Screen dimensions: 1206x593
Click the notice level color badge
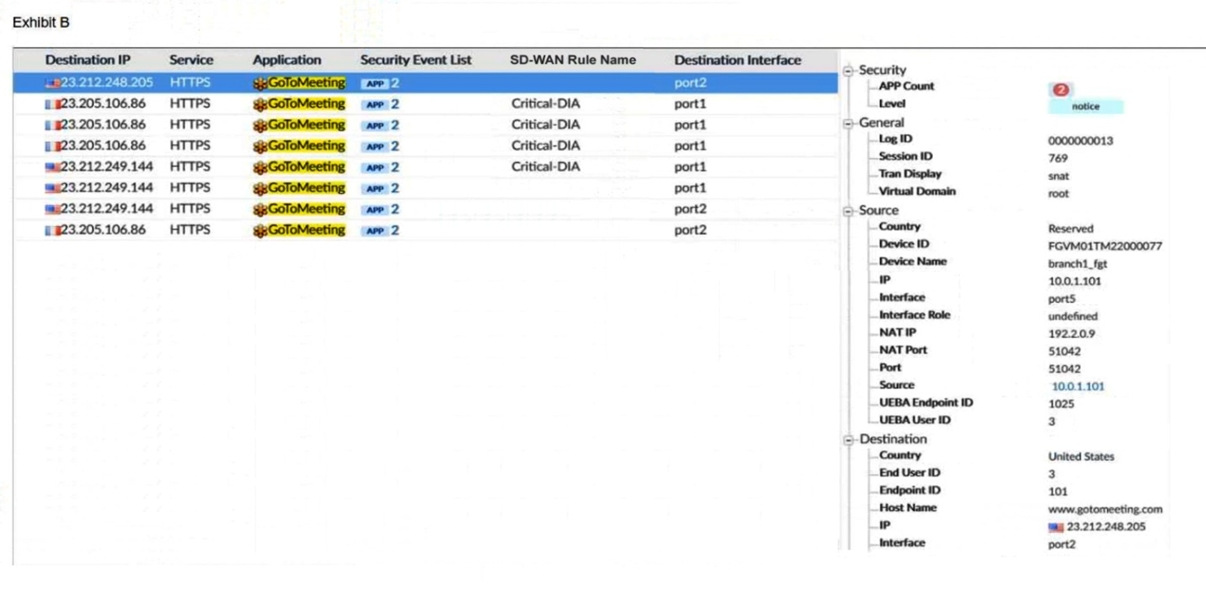[x=1085, y=106]
